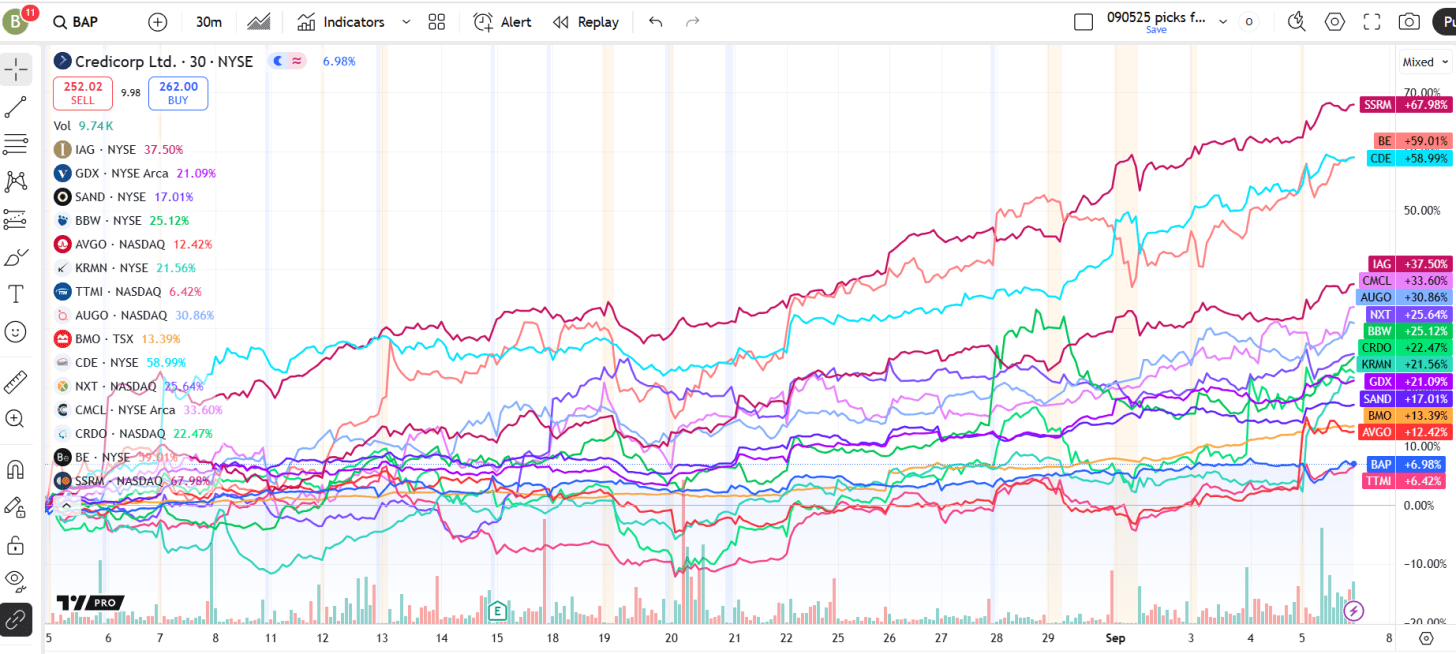Collapse the legend with the chevron below SSRM
Viewport: 1456px width, 654px height.
click(x=66, y=506)
